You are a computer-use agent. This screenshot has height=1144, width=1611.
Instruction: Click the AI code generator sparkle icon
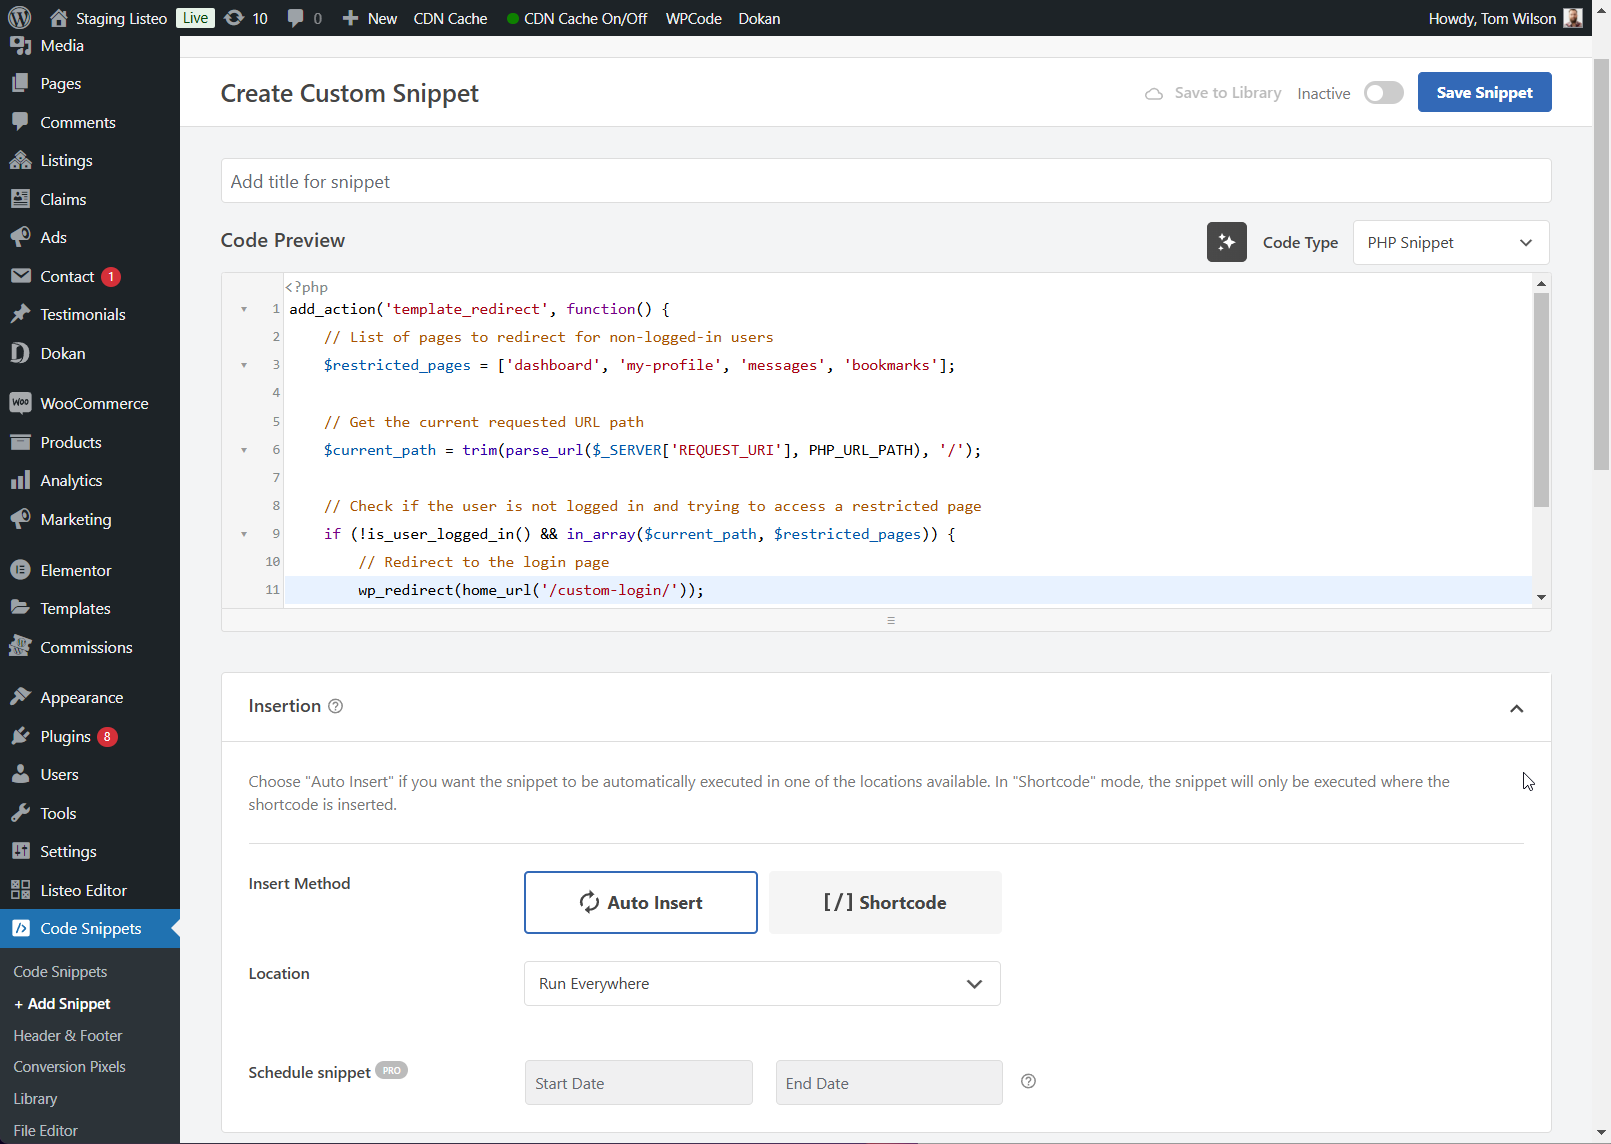pyautogui.click(x=1226, y=242)
